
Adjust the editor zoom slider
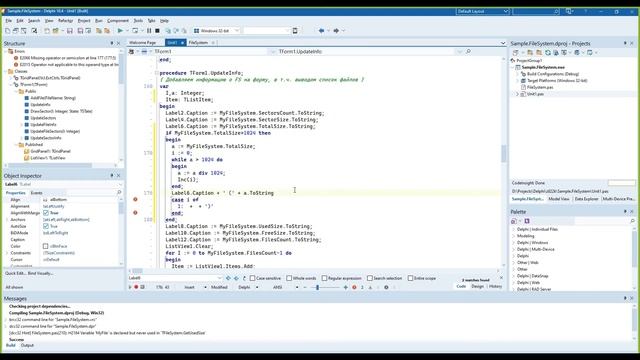(318, 287)
